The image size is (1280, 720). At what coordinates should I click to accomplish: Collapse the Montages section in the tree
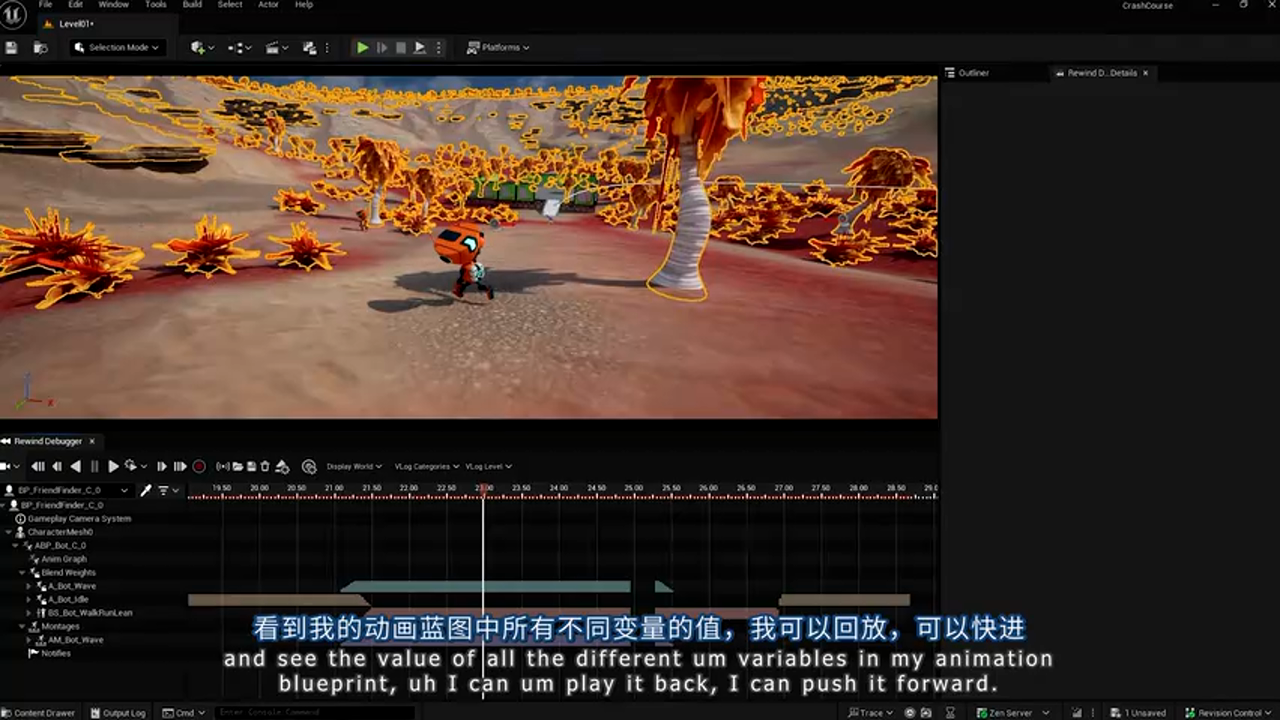(22, 626)
